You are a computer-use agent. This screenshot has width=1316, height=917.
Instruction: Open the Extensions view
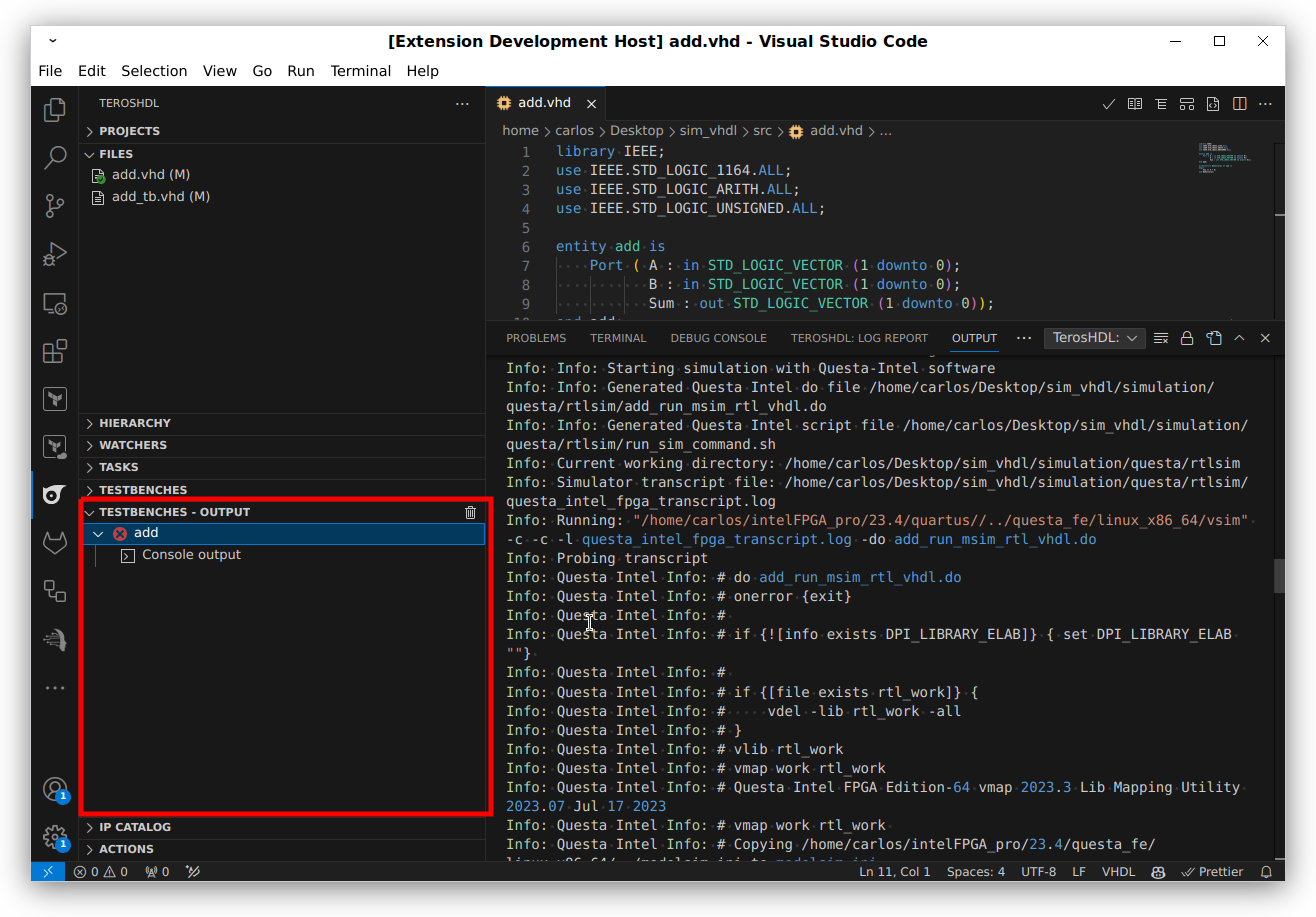click(55, 351)
